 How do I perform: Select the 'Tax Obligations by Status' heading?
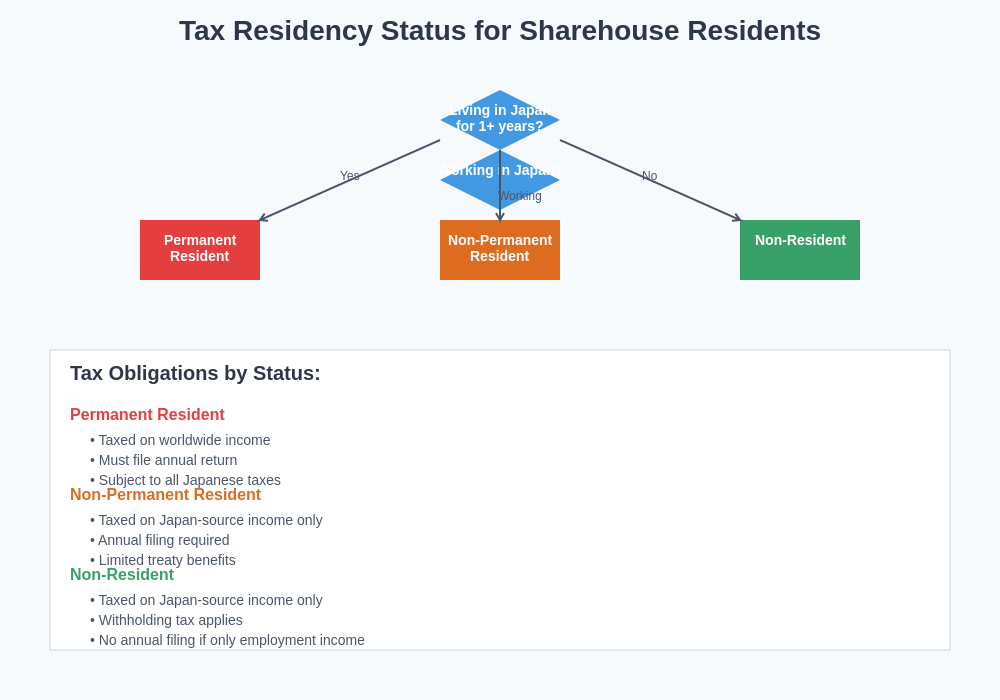[195, 373]
